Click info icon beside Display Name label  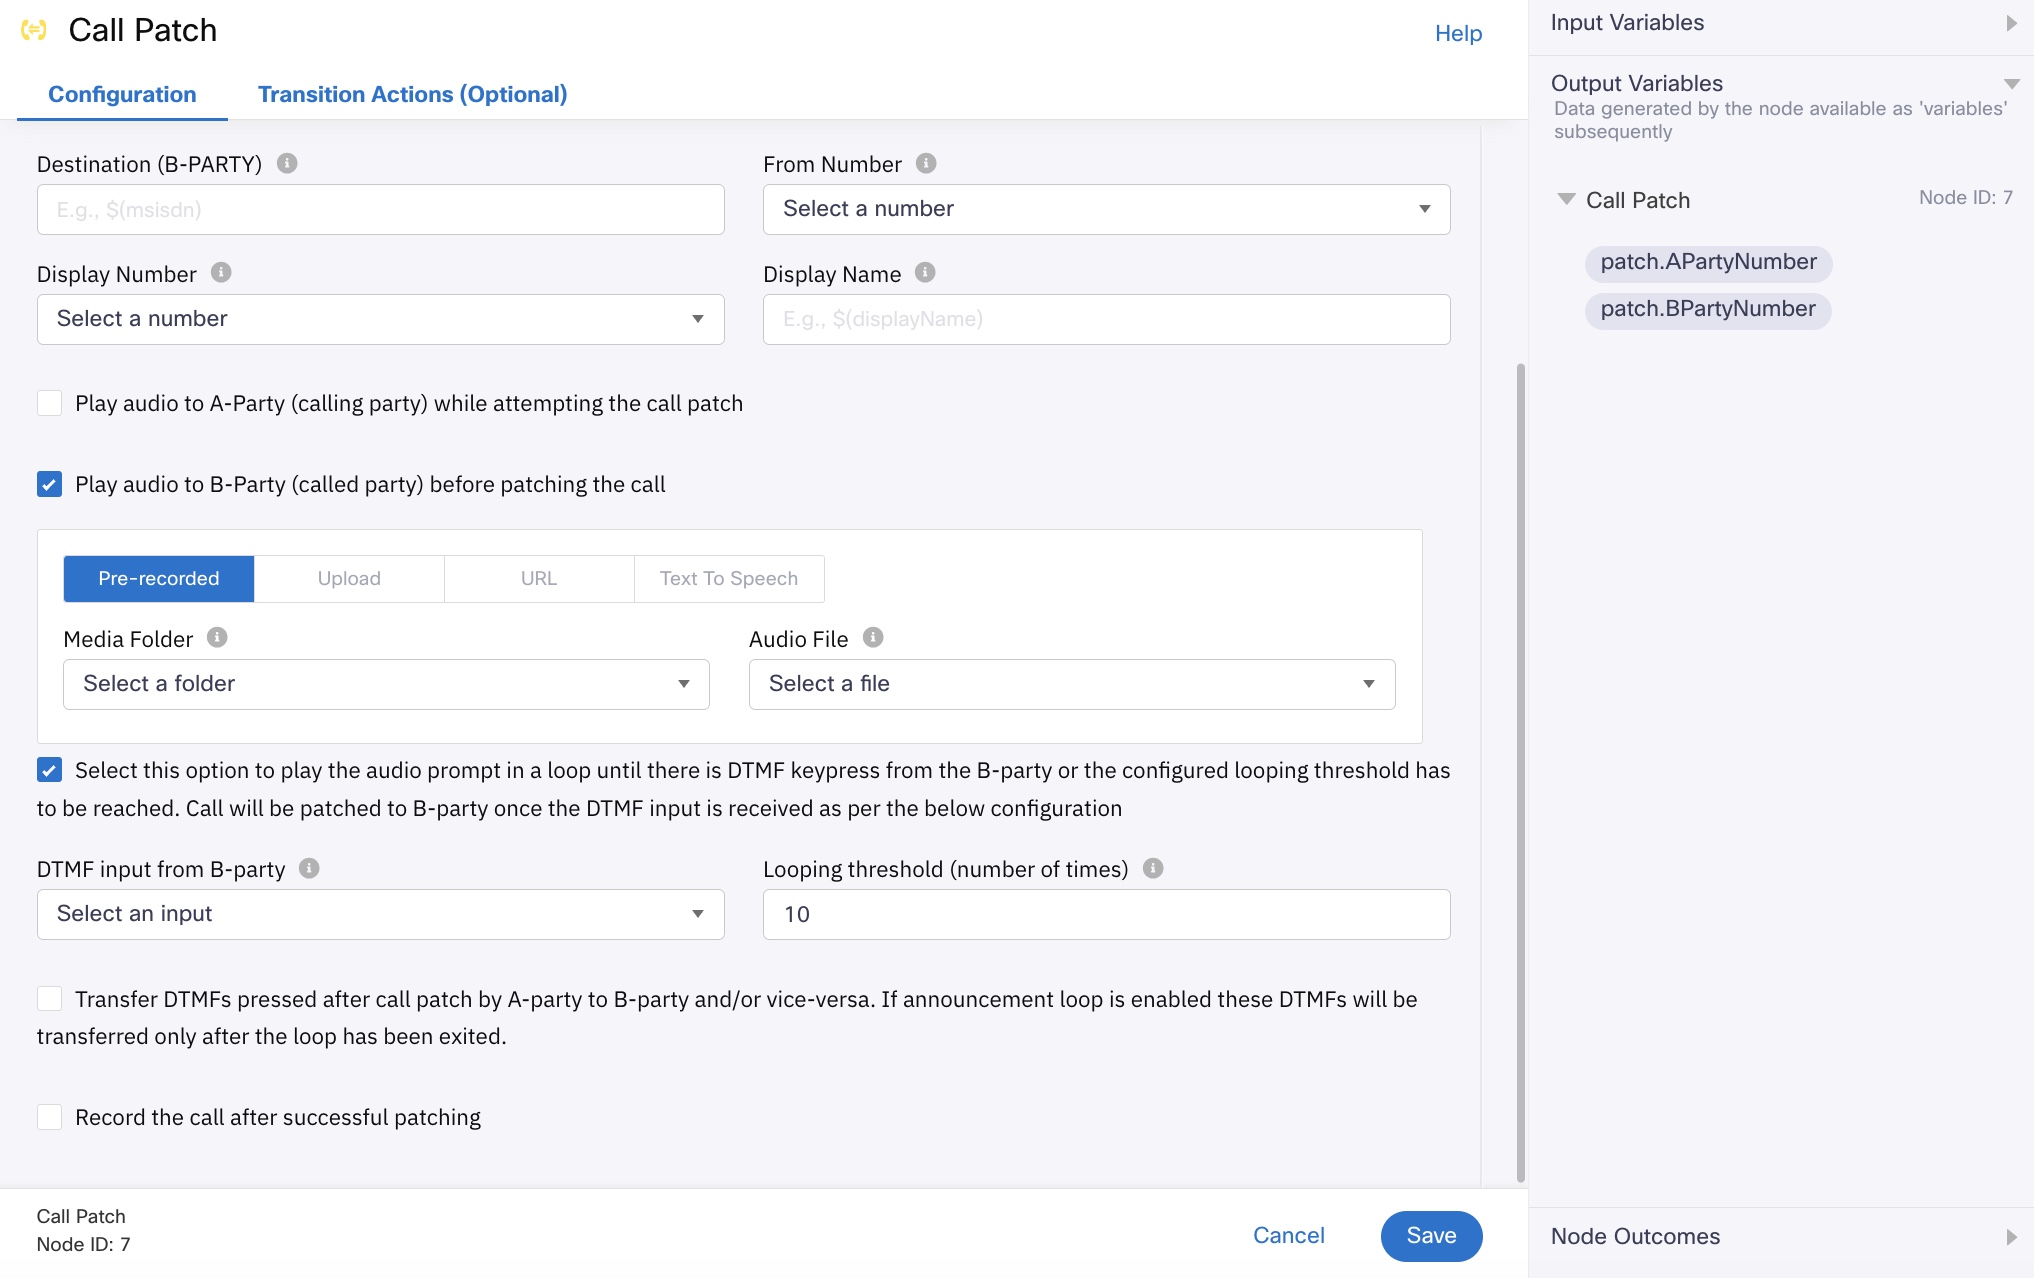point(925,272)
